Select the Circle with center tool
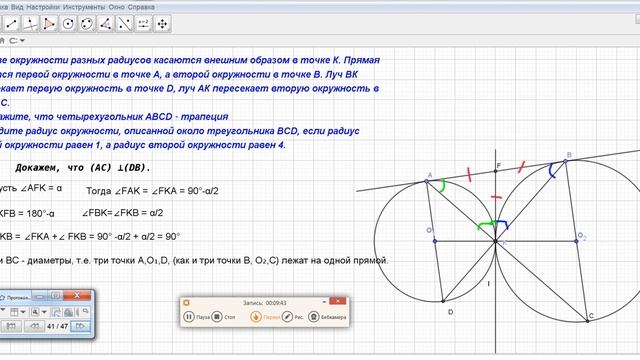 coord(68,24)
